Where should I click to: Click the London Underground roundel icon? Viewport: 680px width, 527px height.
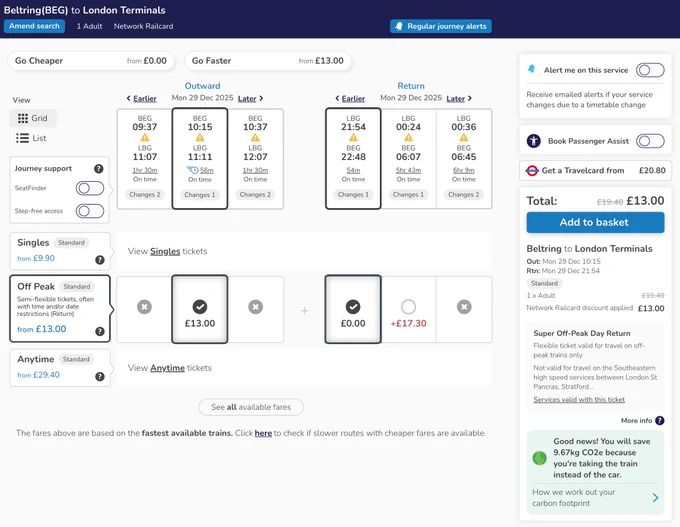tap(532, 170)
